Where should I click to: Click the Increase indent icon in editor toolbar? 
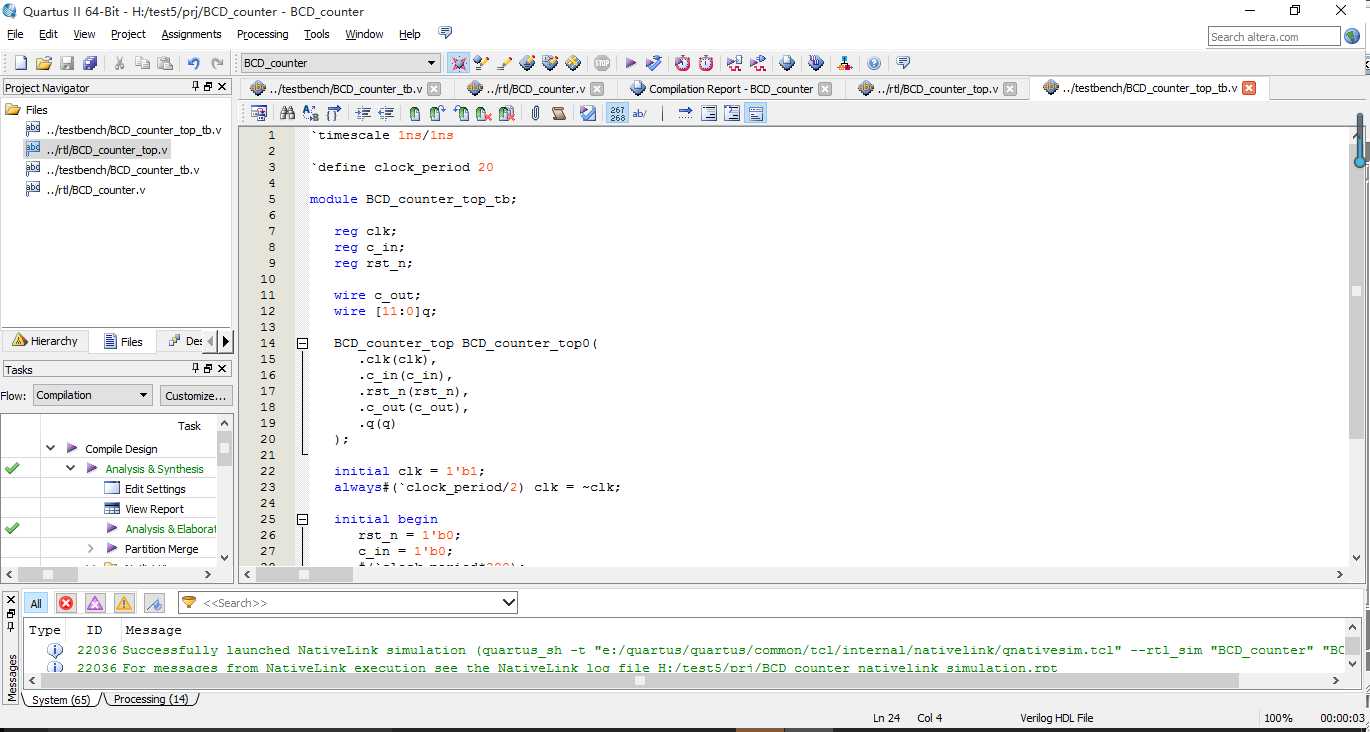(x=363, y=113)
